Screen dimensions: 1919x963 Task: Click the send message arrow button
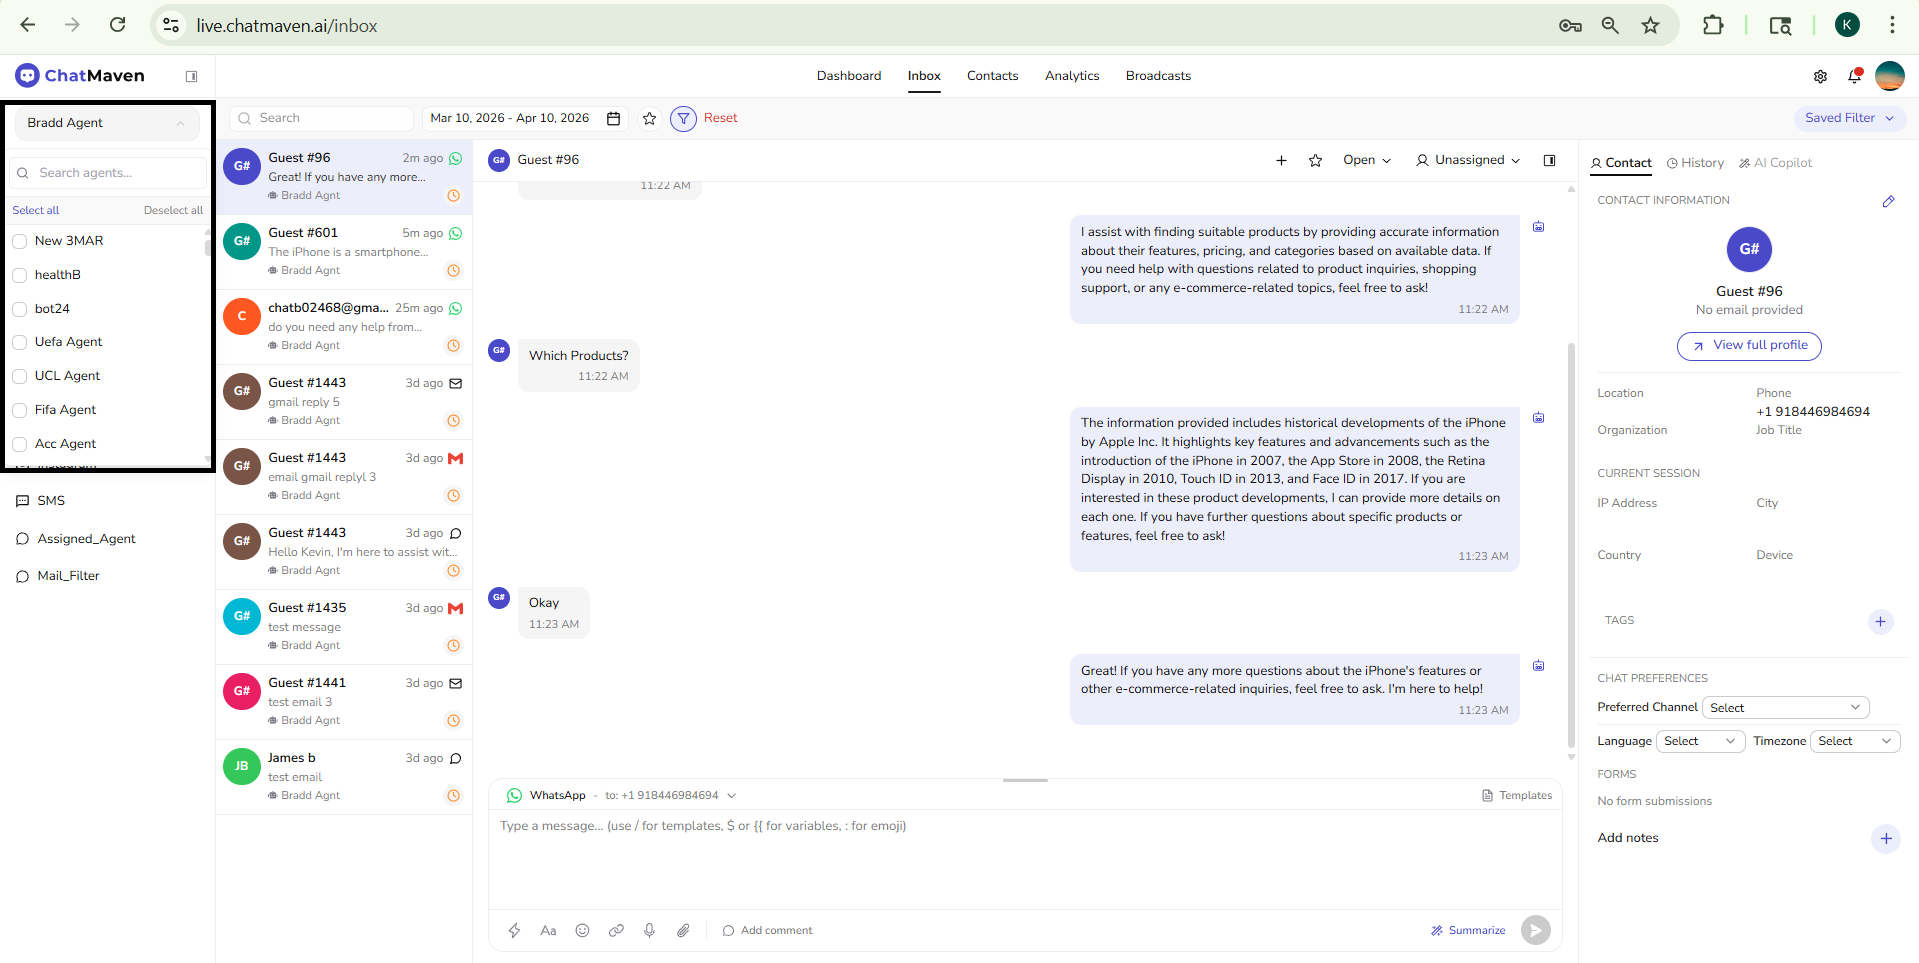pyautogui.click(x=1535, y=930)
